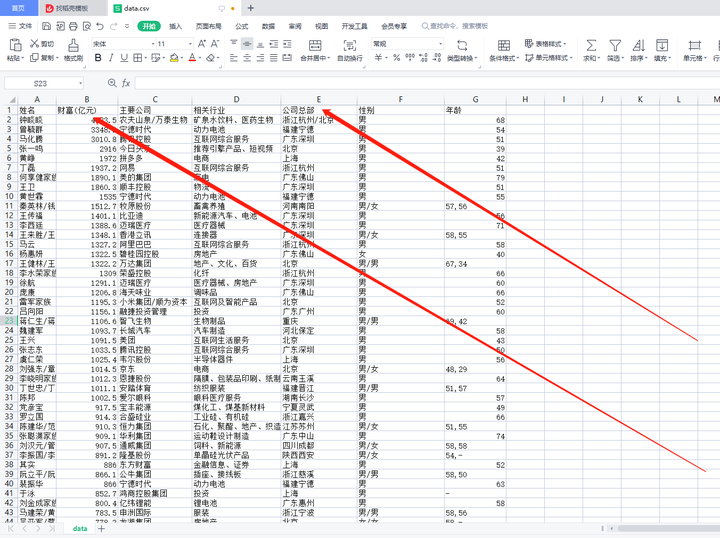This screenshot has height=538, width=720.
Task: Toggle italic formatting
Action: [111, 58]
